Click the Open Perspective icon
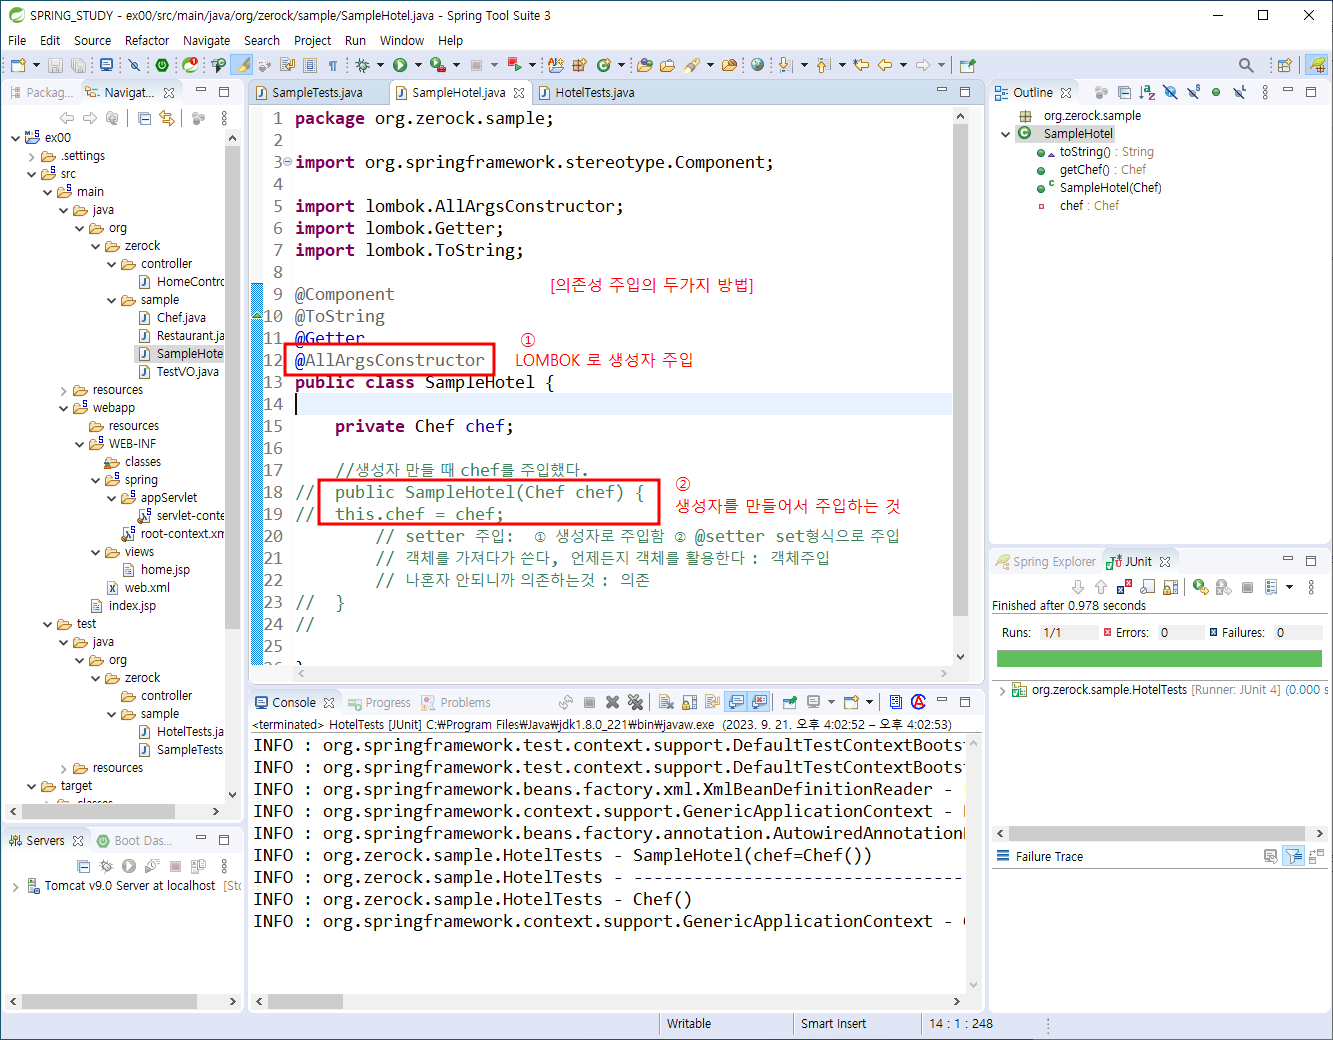Screen dimensions: 1333x1040 1285,65
